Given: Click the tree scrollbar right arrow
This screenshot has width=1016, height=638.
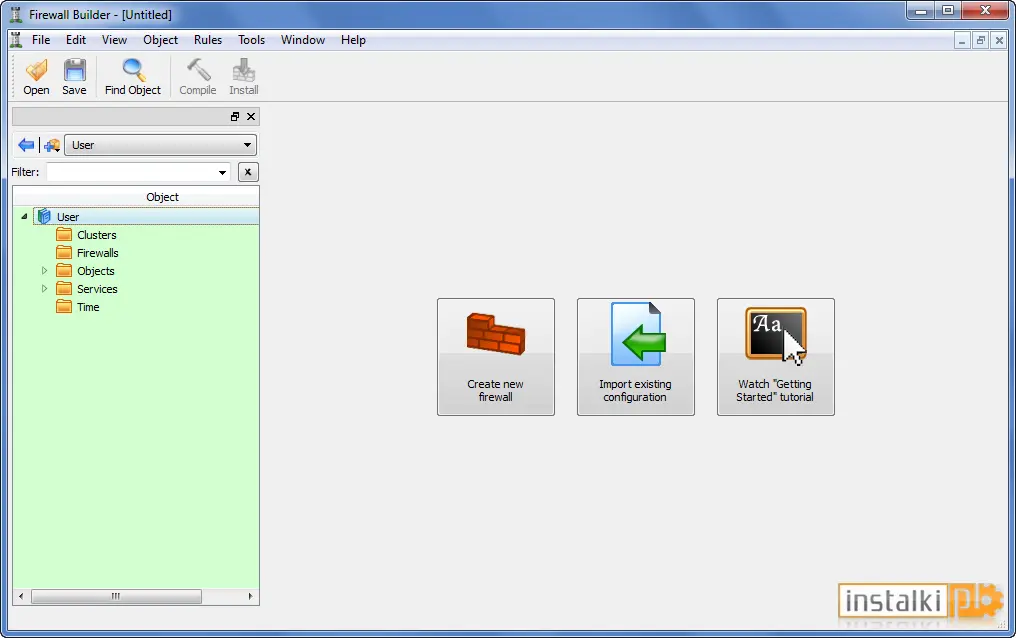Looking at the screenshot, I should pos(250,596).
